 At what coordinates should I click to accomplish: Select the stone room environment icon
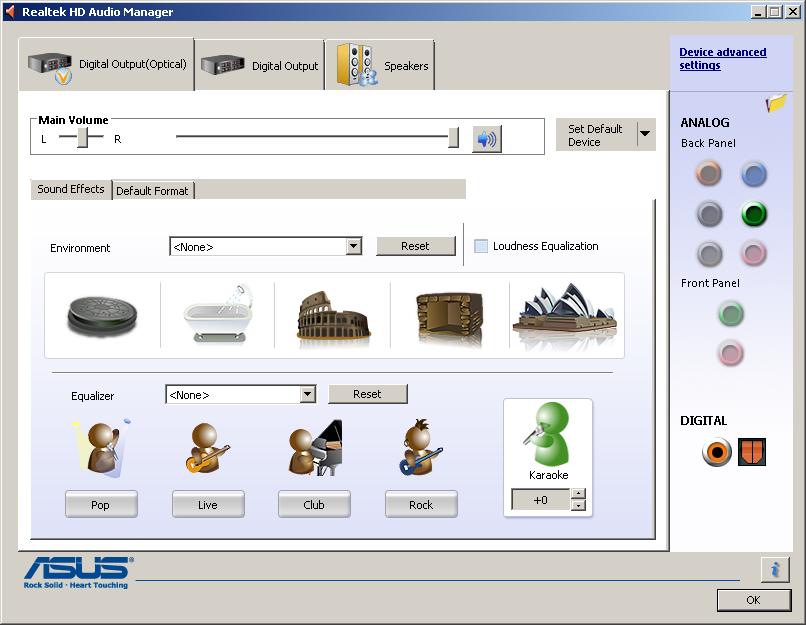[x=450, y=317]
